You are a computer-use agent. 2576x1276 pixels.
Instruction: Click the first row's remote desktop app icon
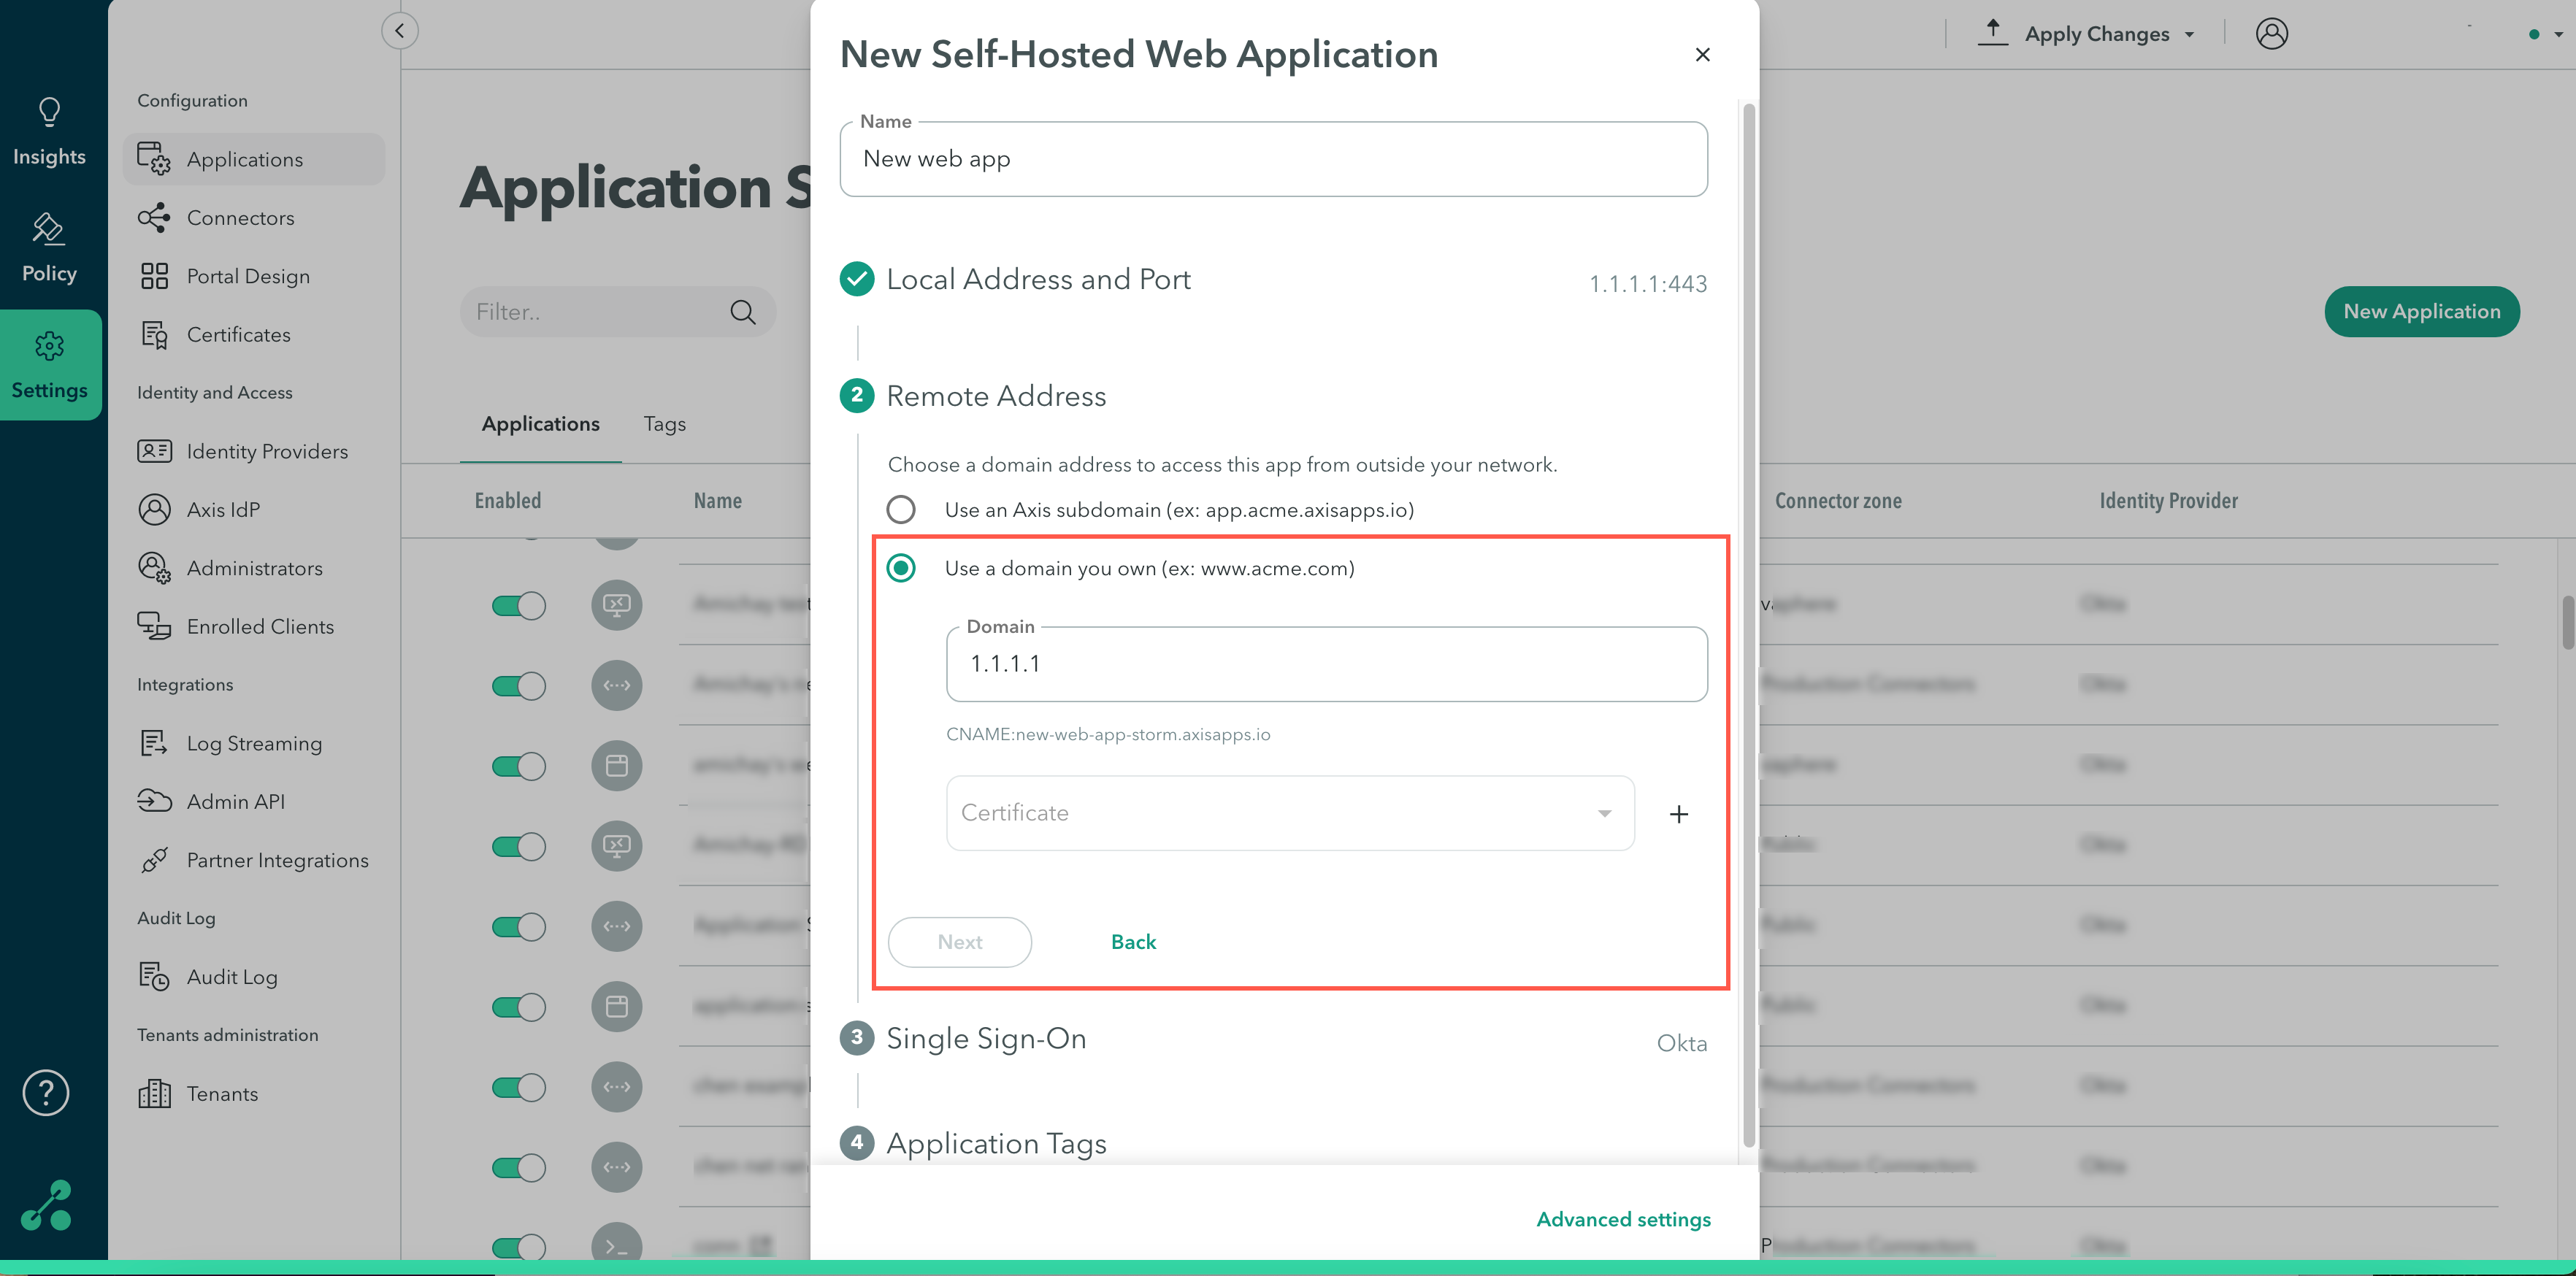tap(617, 605)
